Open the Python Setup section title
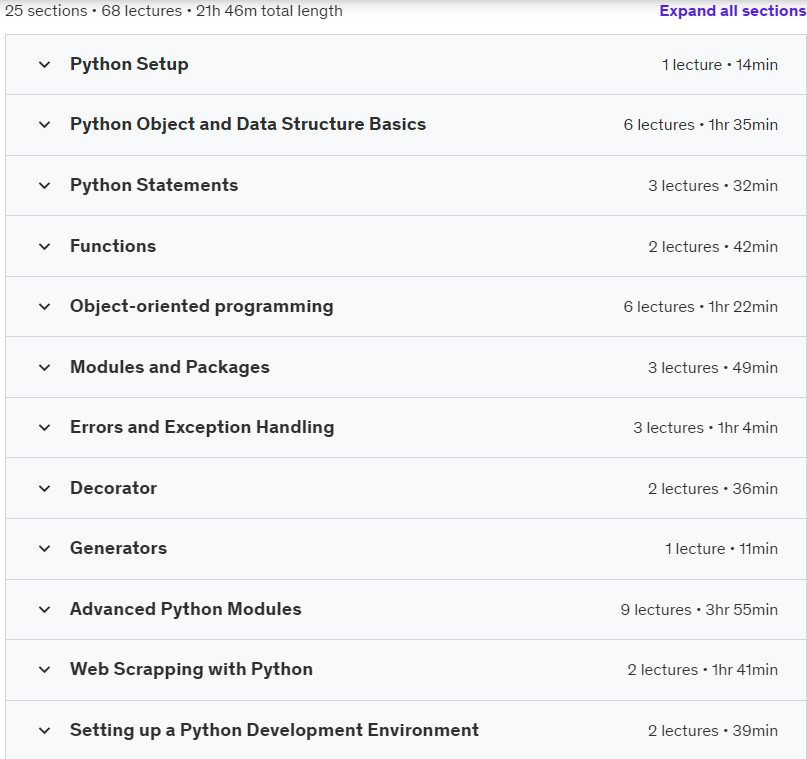 pos(129,64)
